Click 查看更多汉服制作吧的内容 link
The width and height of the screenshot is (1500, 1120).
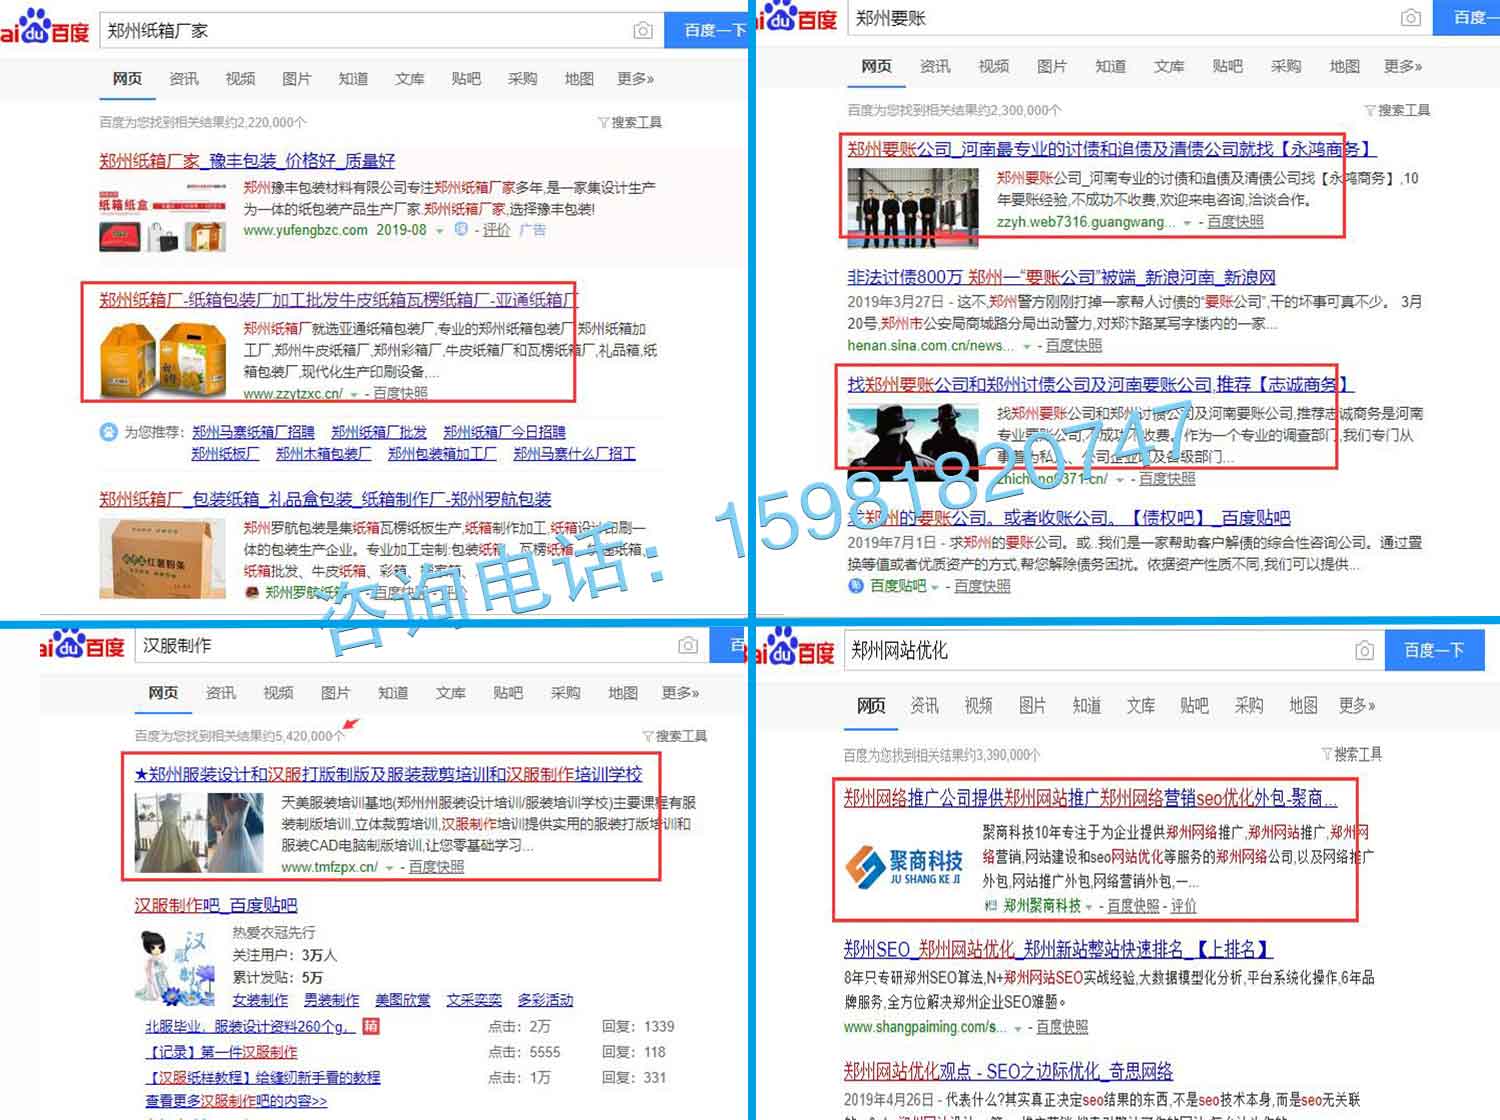point(236,1101)
